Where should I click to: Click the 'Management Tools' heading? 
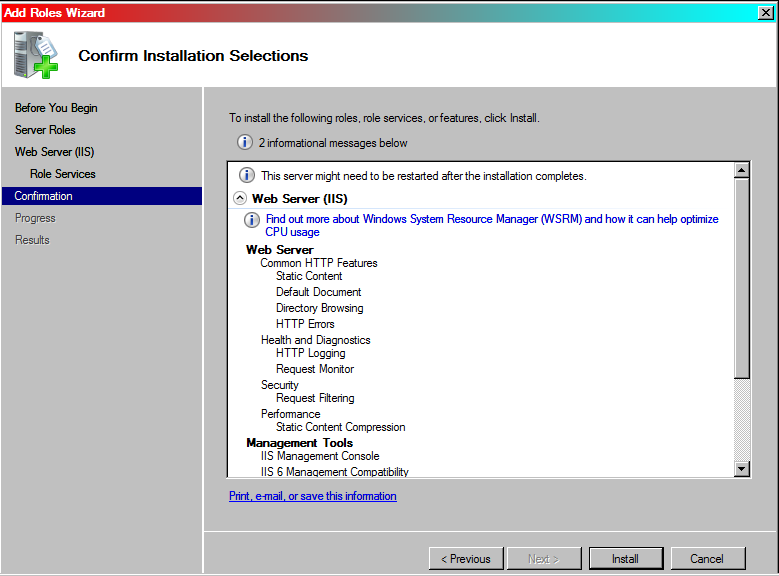tap(300, 443)
